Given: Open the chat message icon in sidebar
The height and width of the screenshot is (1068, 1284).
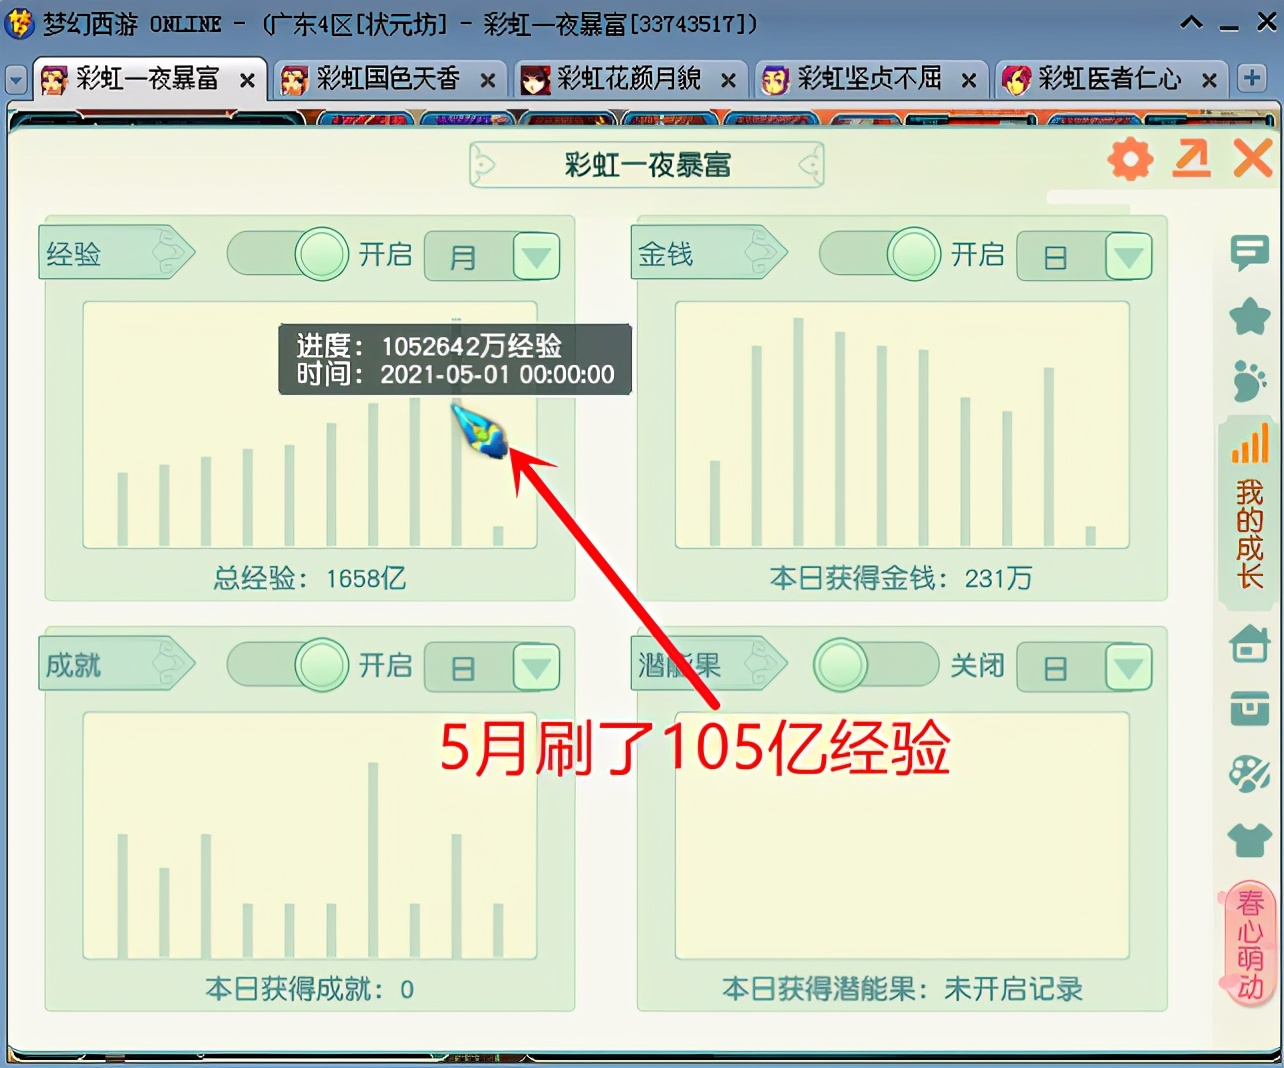Looking at the screenshot, I should [x=1249, y=254].
